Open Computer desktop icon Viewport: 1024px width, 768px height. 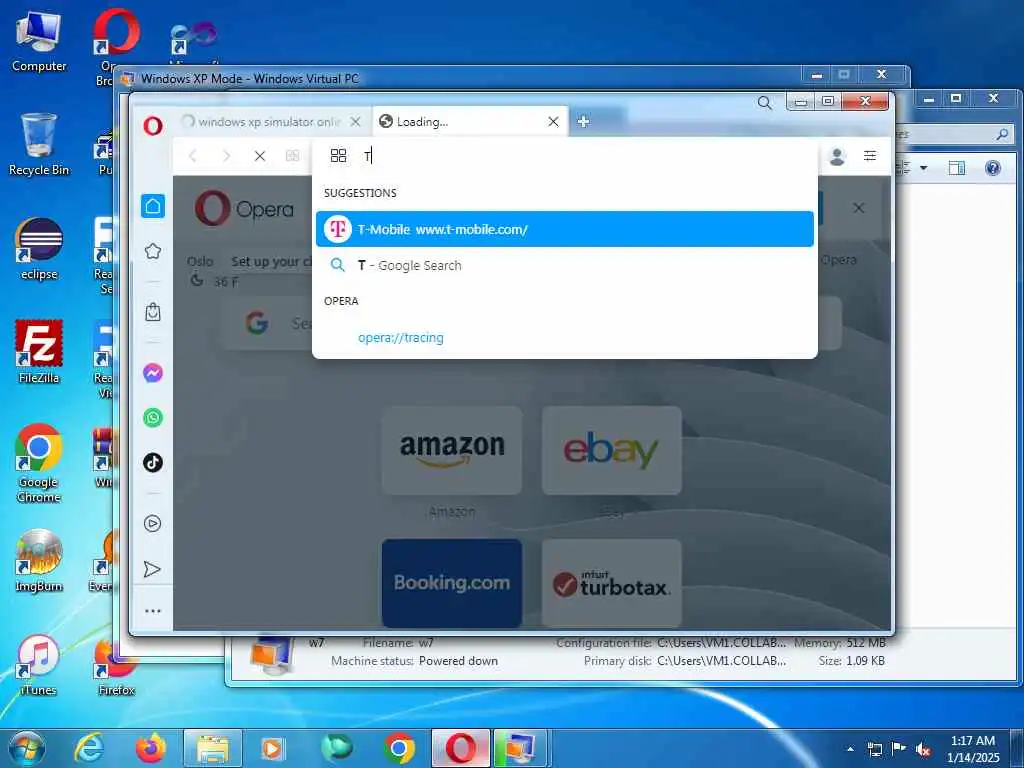click(x=39, y=42)
